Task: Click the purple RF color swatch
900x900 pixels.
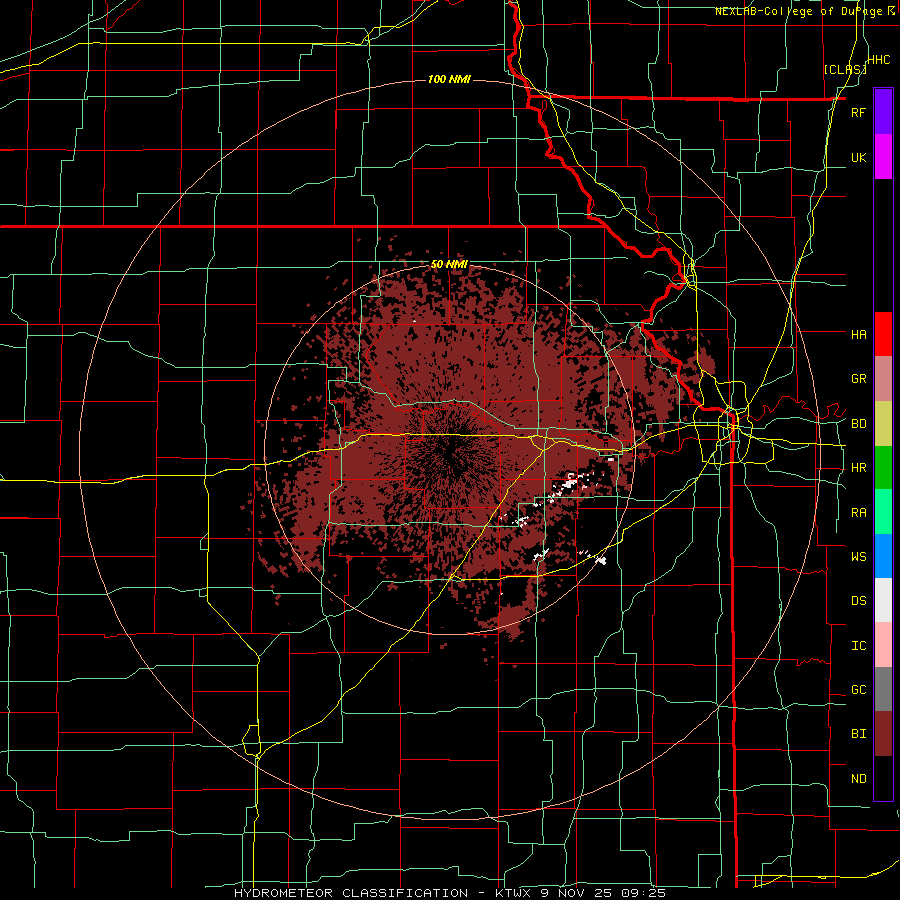Action: pyautogui.click(x=883, y=112)
